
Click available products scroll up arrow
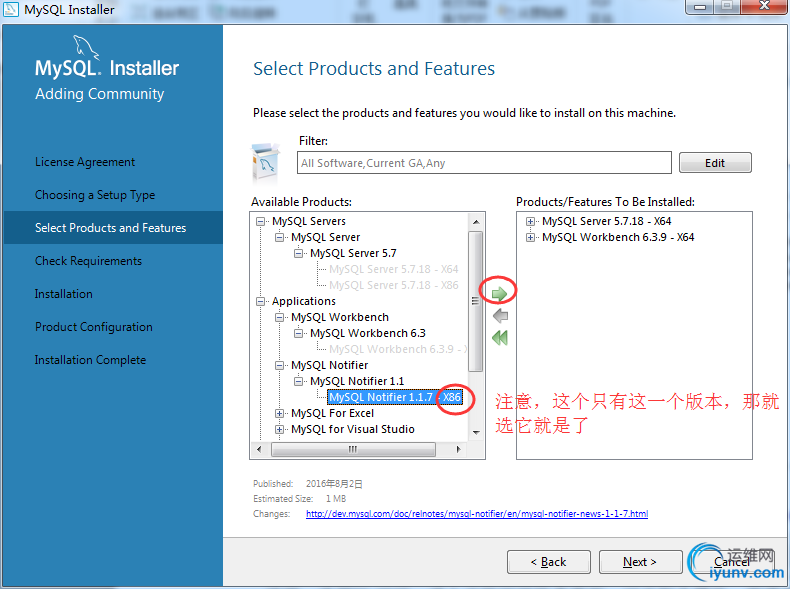476,221
